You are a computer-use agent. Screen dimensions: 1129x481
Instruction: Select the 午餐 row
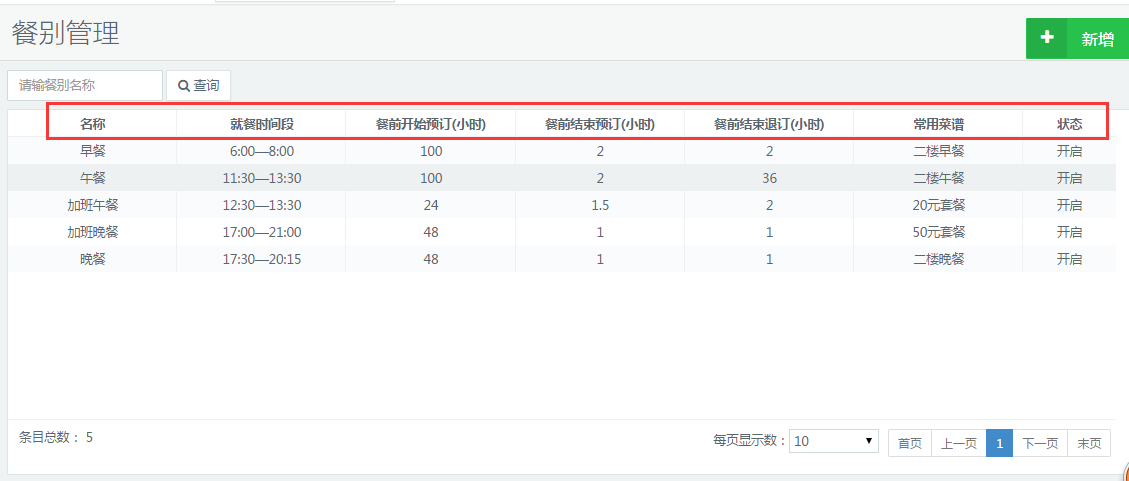point(93,178)
